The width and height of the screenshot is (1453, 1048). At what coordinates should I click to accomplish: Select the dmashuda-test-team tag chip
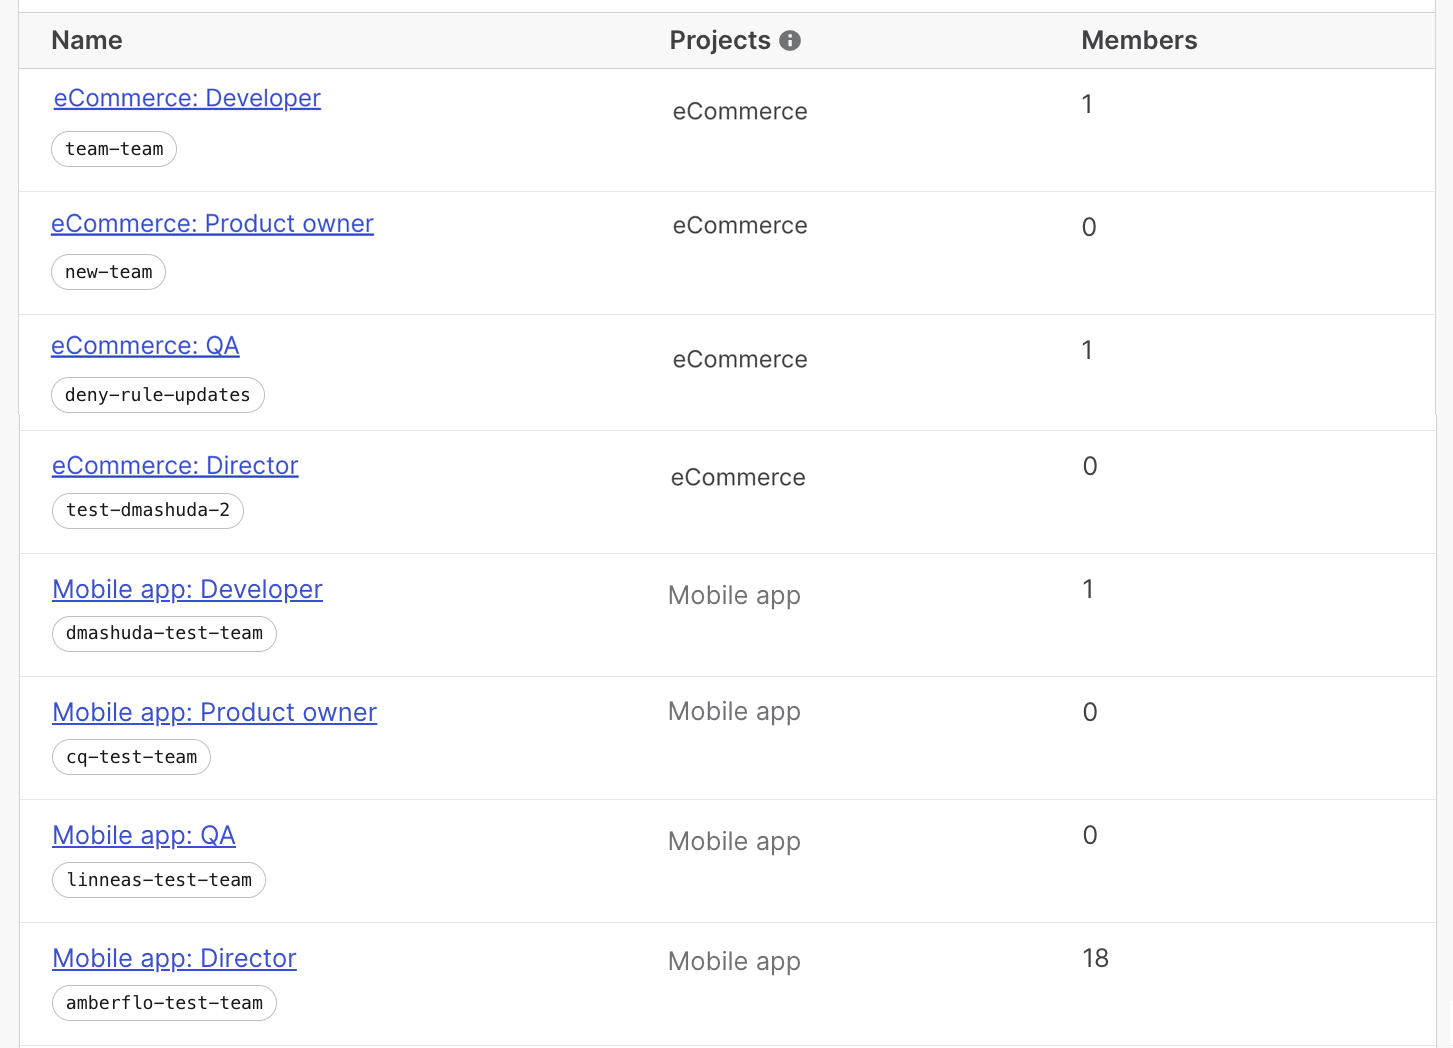tap(164, 633)
